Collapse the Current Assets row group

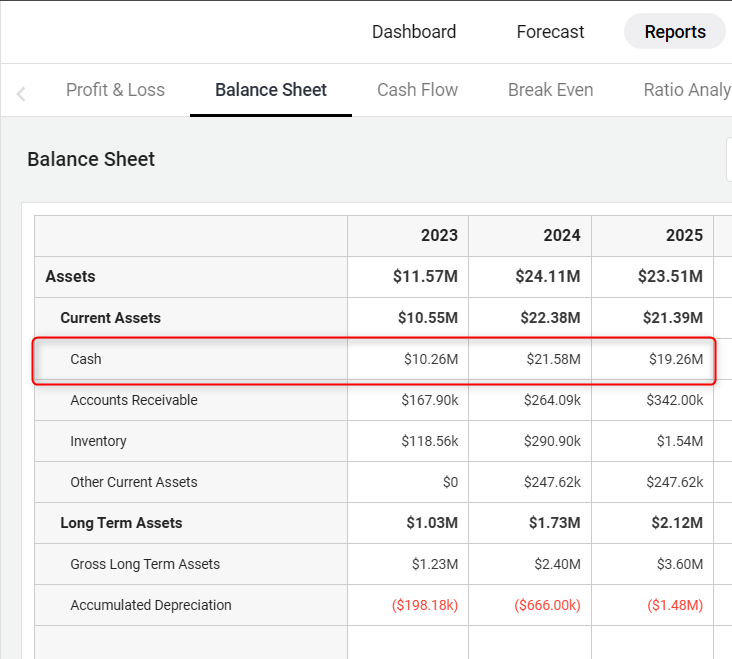coord(110,318)
